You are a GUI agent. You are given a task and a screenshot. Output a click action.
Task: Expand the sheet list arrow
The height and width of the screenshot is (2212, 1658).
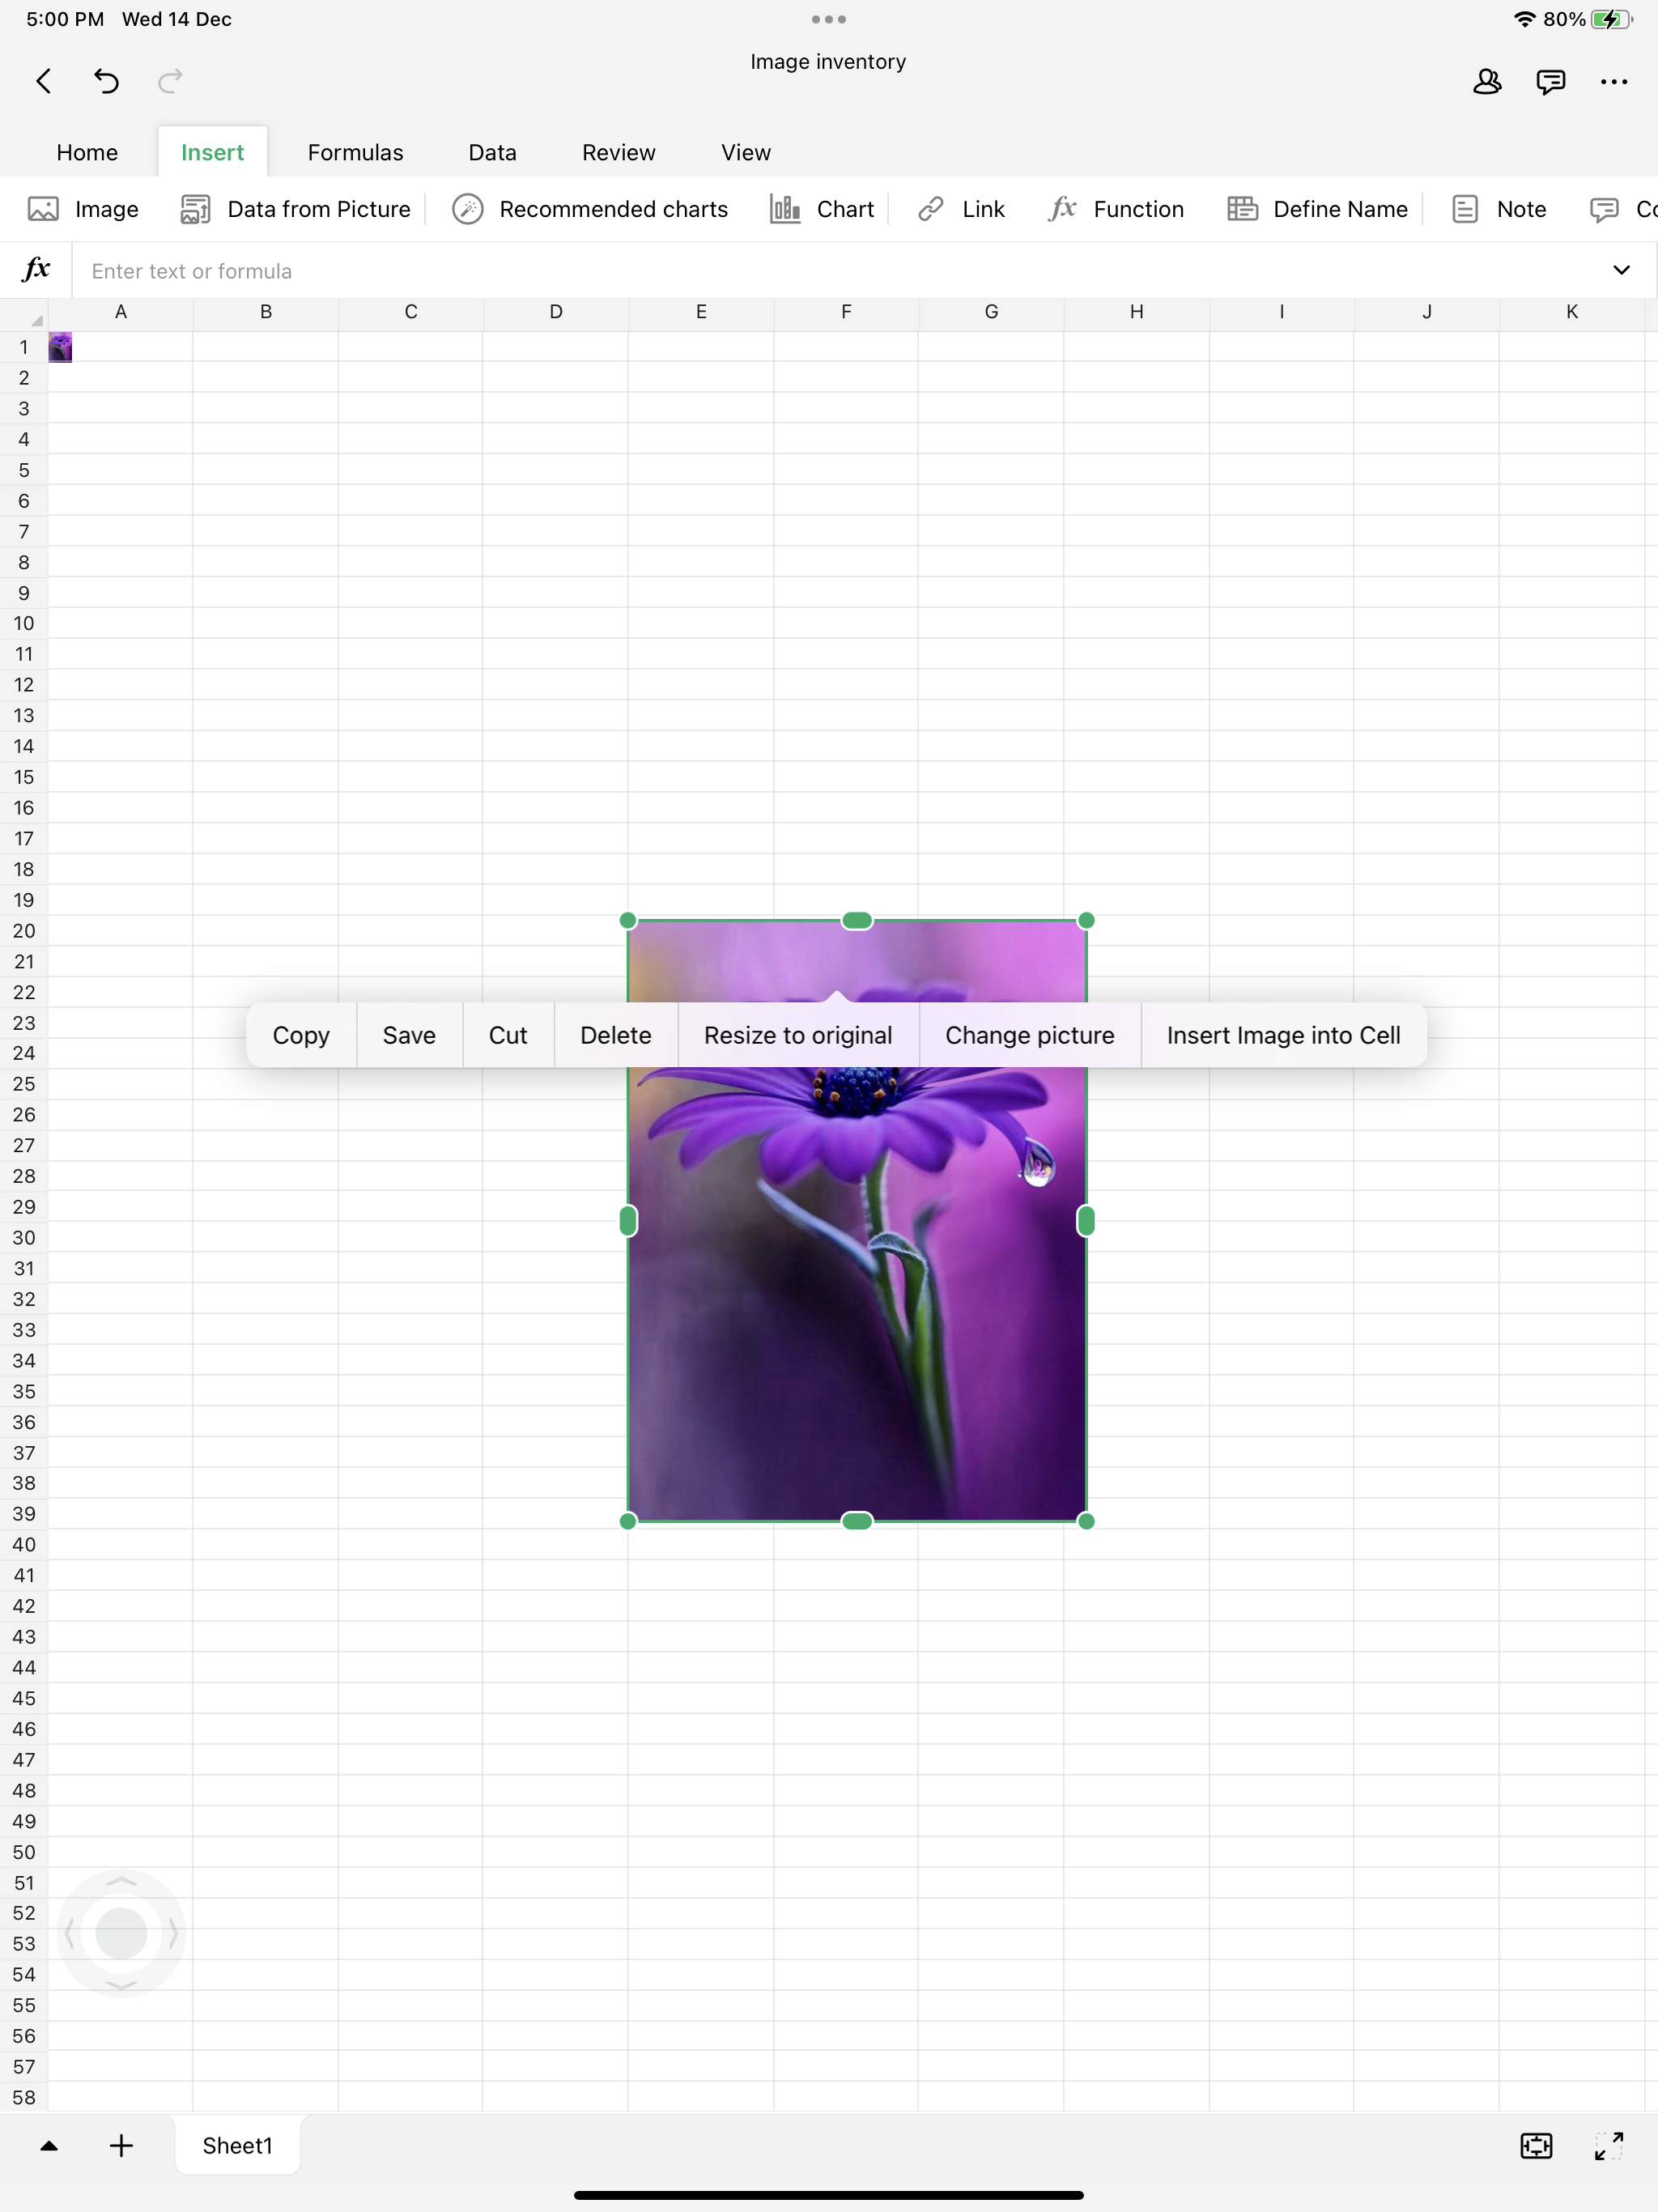[x=48, y=2145]
